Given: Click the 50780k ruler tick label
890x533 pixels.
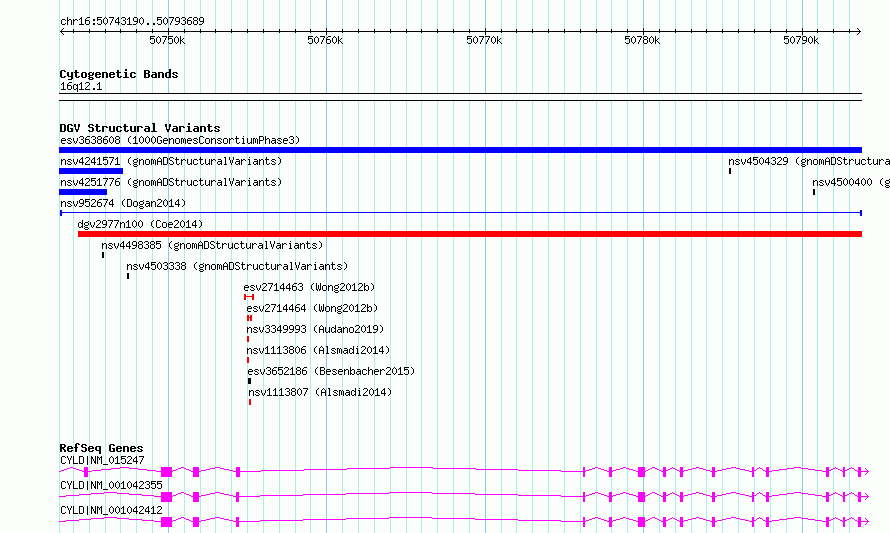Looking at the screenshot, I should (x=642, y=40).
